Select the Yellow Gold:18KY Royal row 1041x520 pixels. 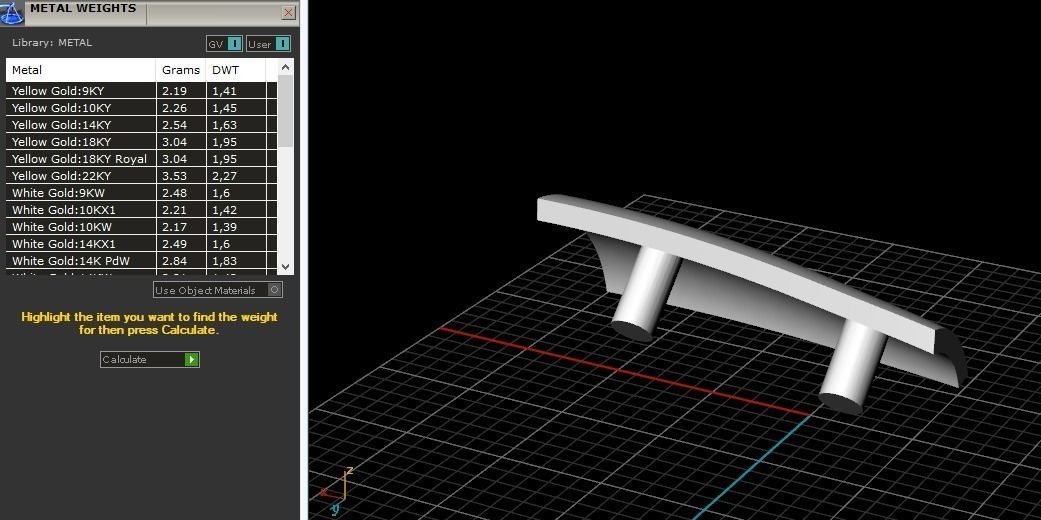[141, 159]
